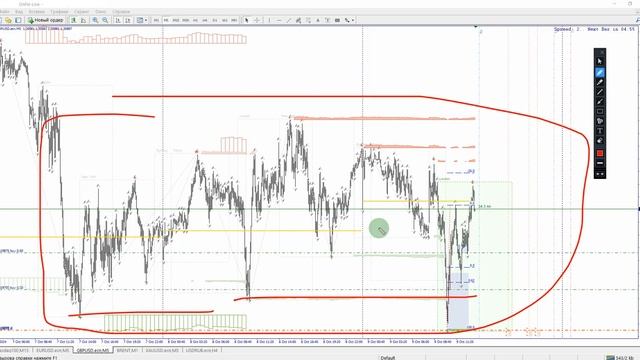Switch to the EURUSD M5 chart tab
The width and height of the screenshot is (640, 360).
(52, 350)
